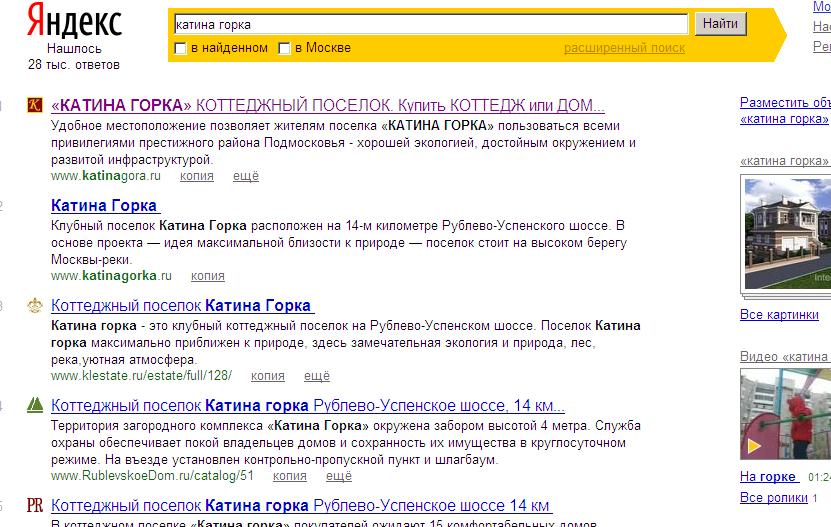Click the 'Найти' search button
This screenshot has width=831, height=527.
(x=720, y=24)
